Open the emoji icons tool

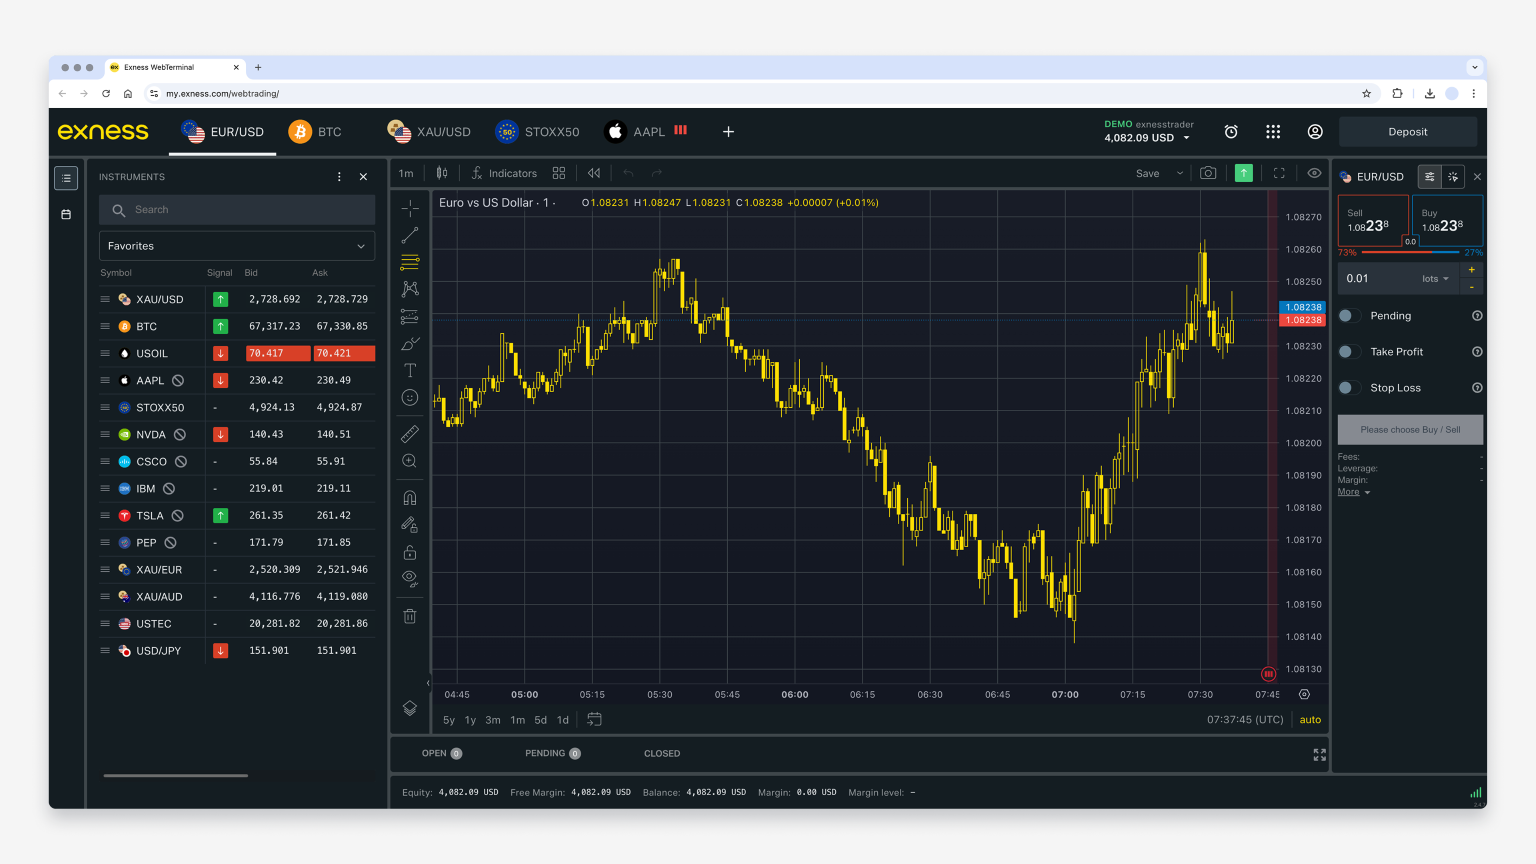(x=410, y=397)
